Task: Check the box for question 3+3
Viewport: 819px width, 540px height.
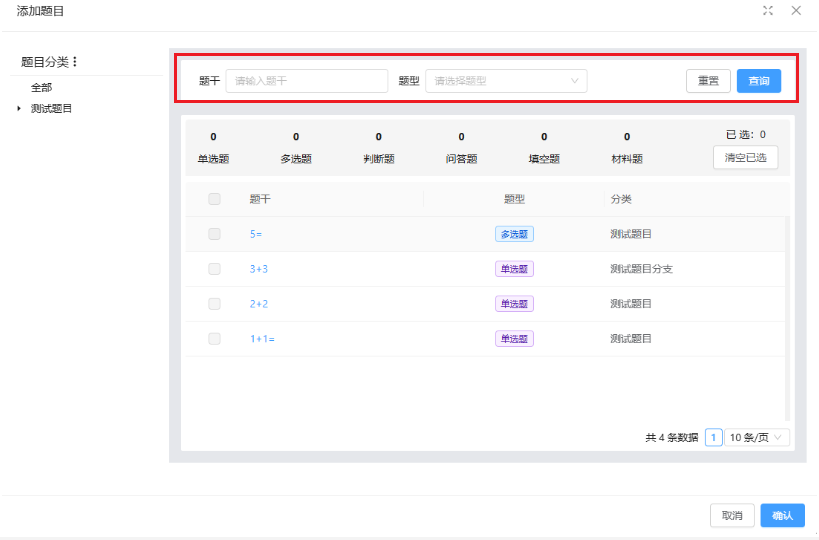Action: click(x=214, y=269)
